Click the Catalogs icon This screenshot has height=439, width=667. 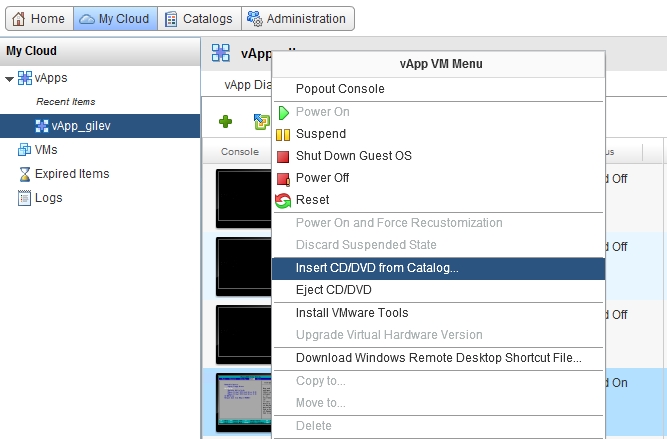pos(171,19)
